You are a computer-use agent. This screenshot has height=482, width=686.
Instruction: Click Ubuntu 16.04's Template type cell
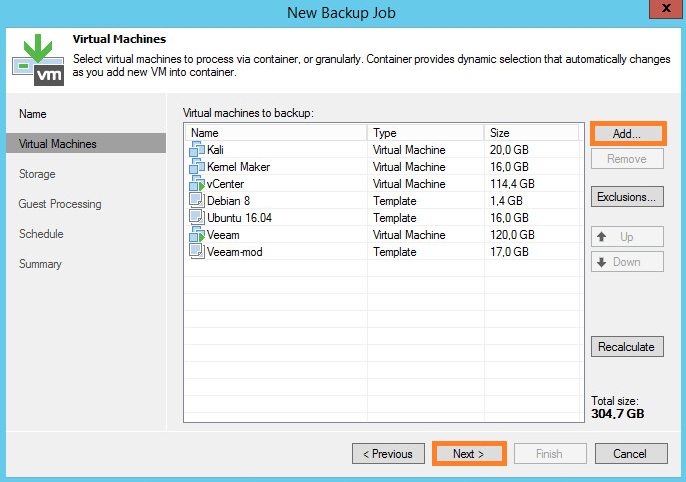pyautogui.click(x=395, y=218)
